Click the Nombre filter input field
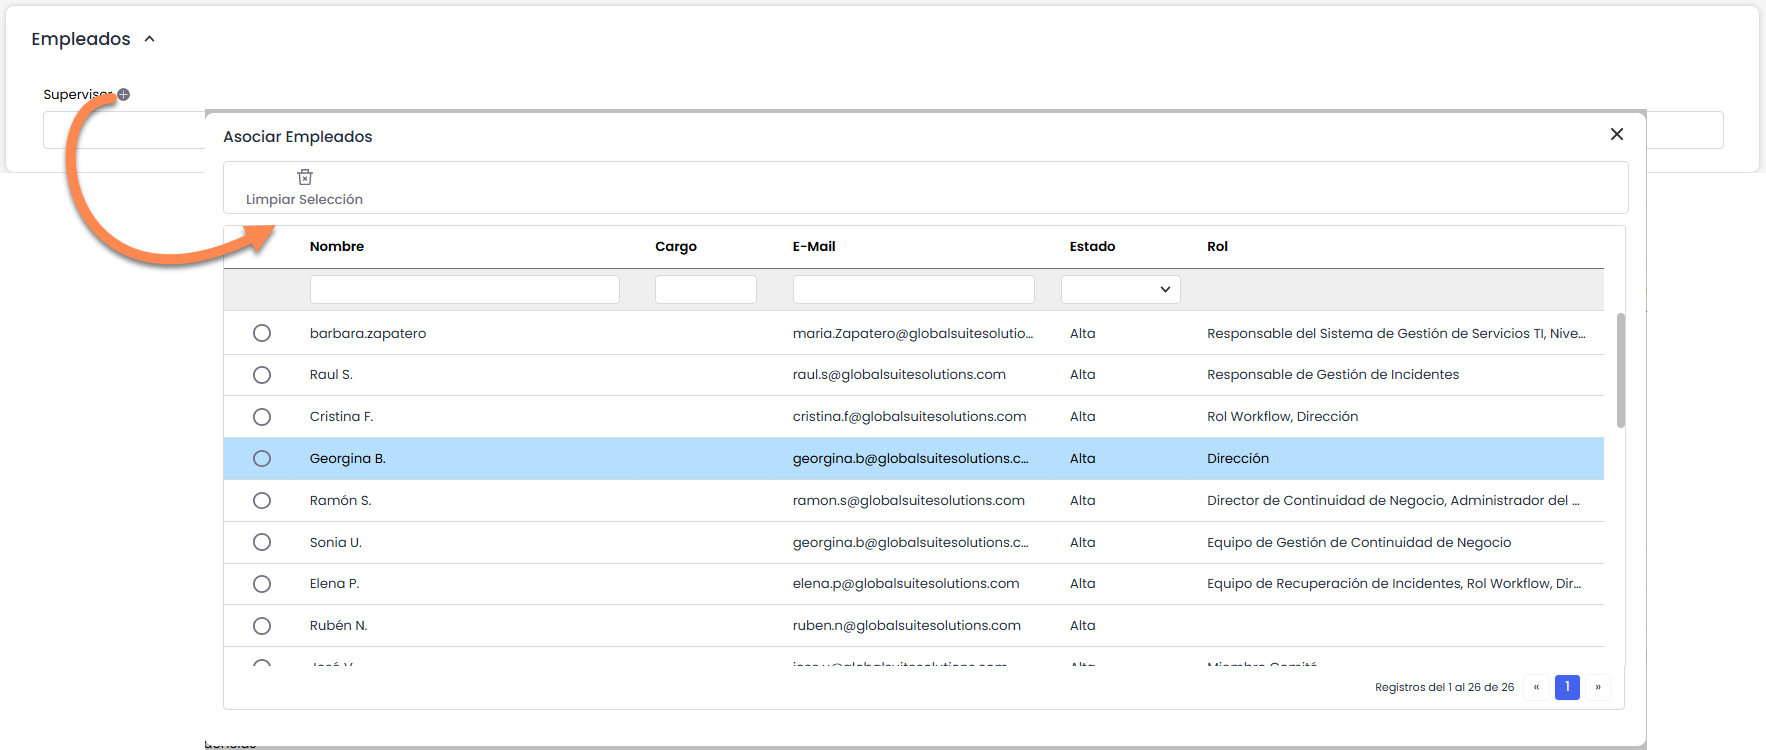This screenshot has height=750, width=1766. coord(464,289)
